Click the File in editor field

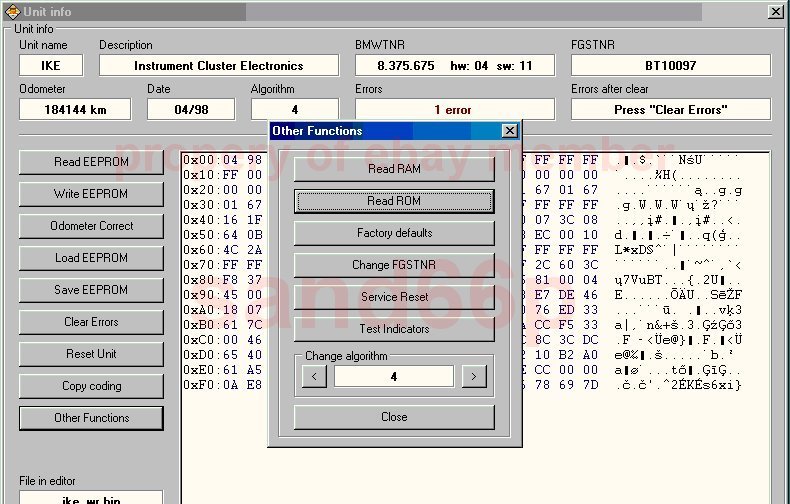91,498
